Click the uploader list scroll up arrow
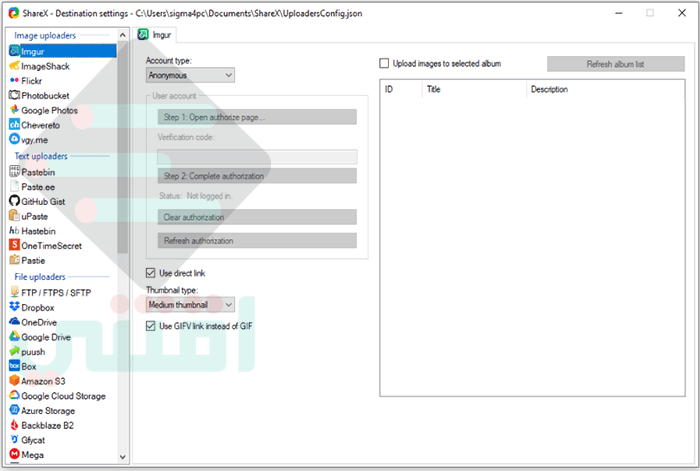The height and width of the screenshot is (471, 700). (123, 35)
